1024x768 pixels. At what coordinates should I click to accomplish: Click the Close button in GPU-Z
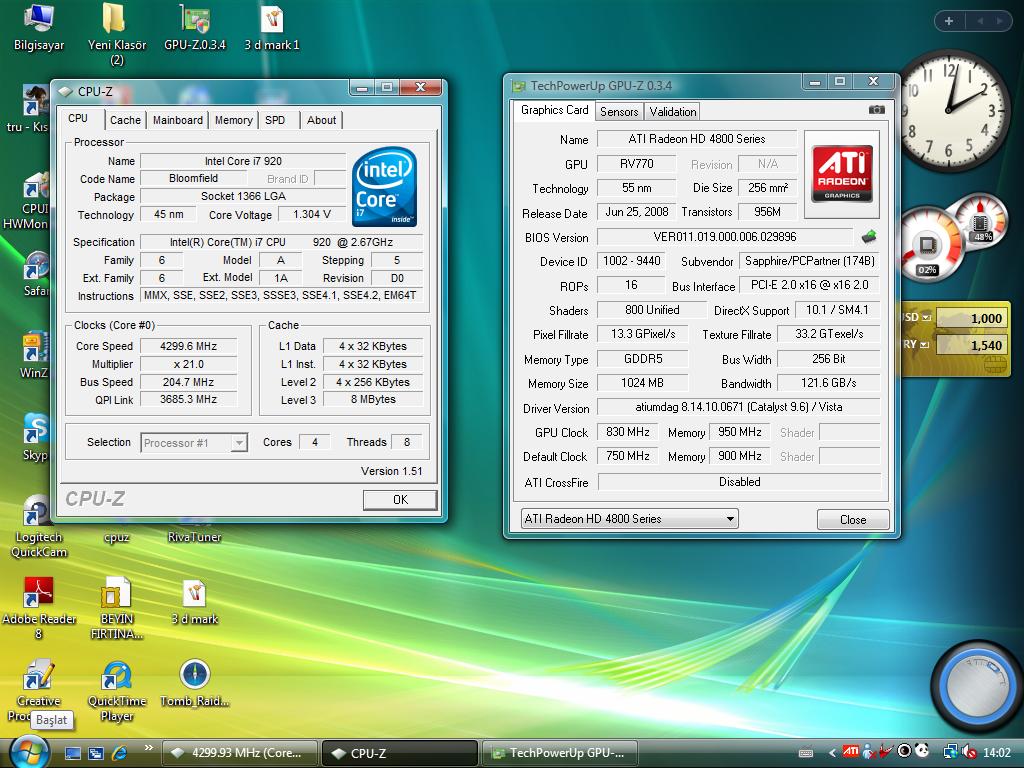pos(853,519)
